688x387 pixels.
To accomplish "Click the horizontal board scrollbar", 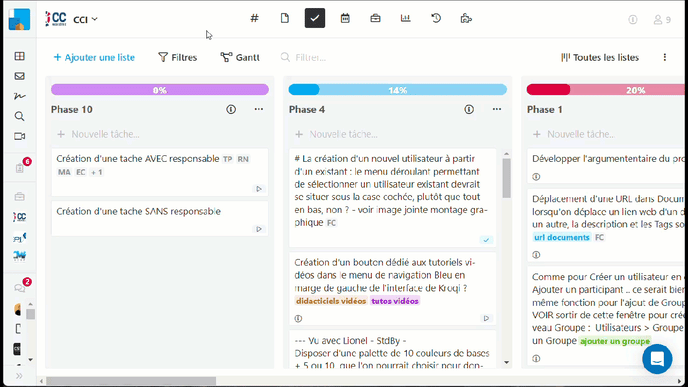I will (x=131, y=381).
